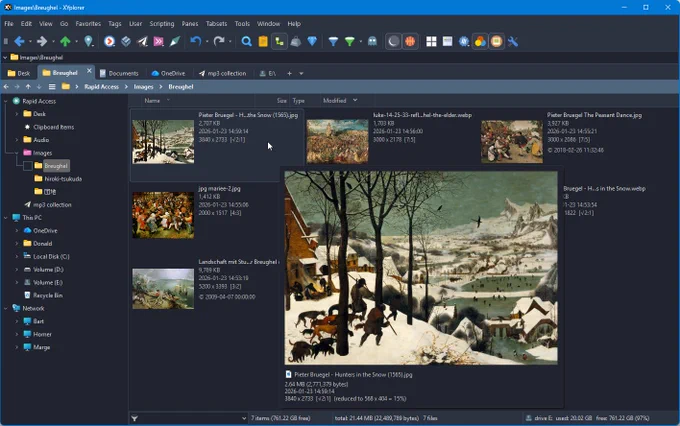This screenshot has height=426, width=680.
Task: Collapse the Network tree node
Action: (6, 308)
